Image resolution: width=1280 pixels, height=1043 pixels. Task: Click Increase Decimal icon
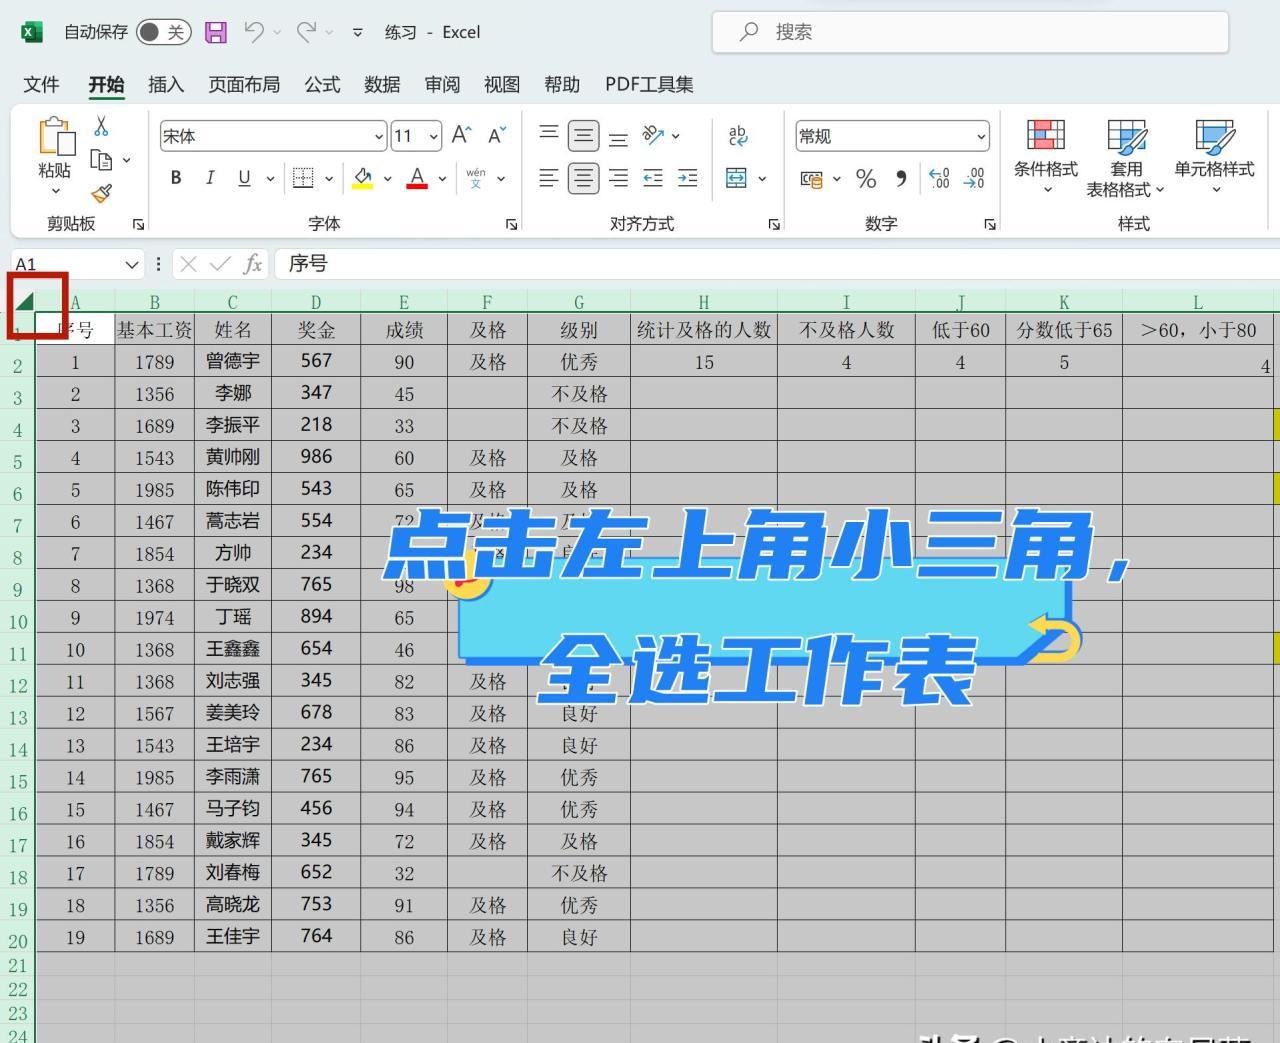tap(940, 179)
